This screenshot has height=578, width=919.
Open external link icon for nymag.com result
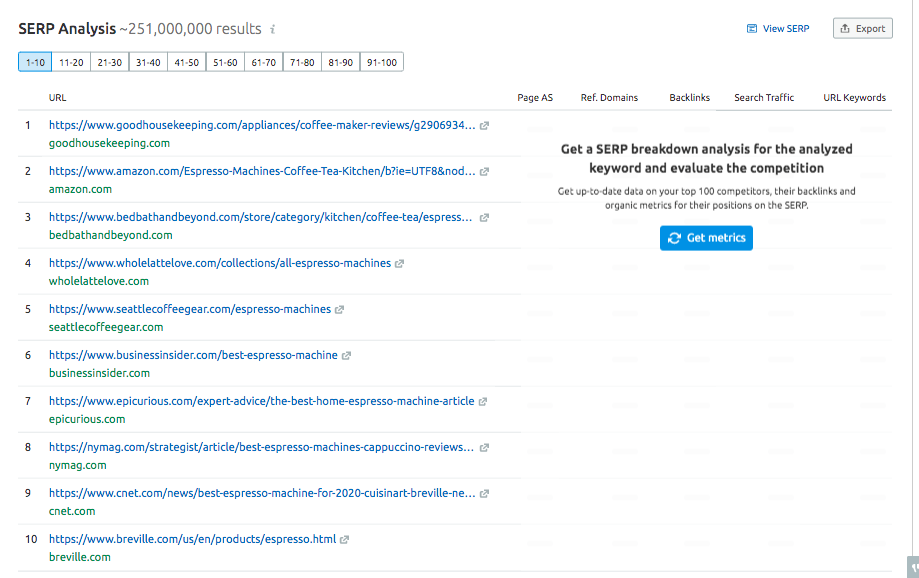click(484, 448)
